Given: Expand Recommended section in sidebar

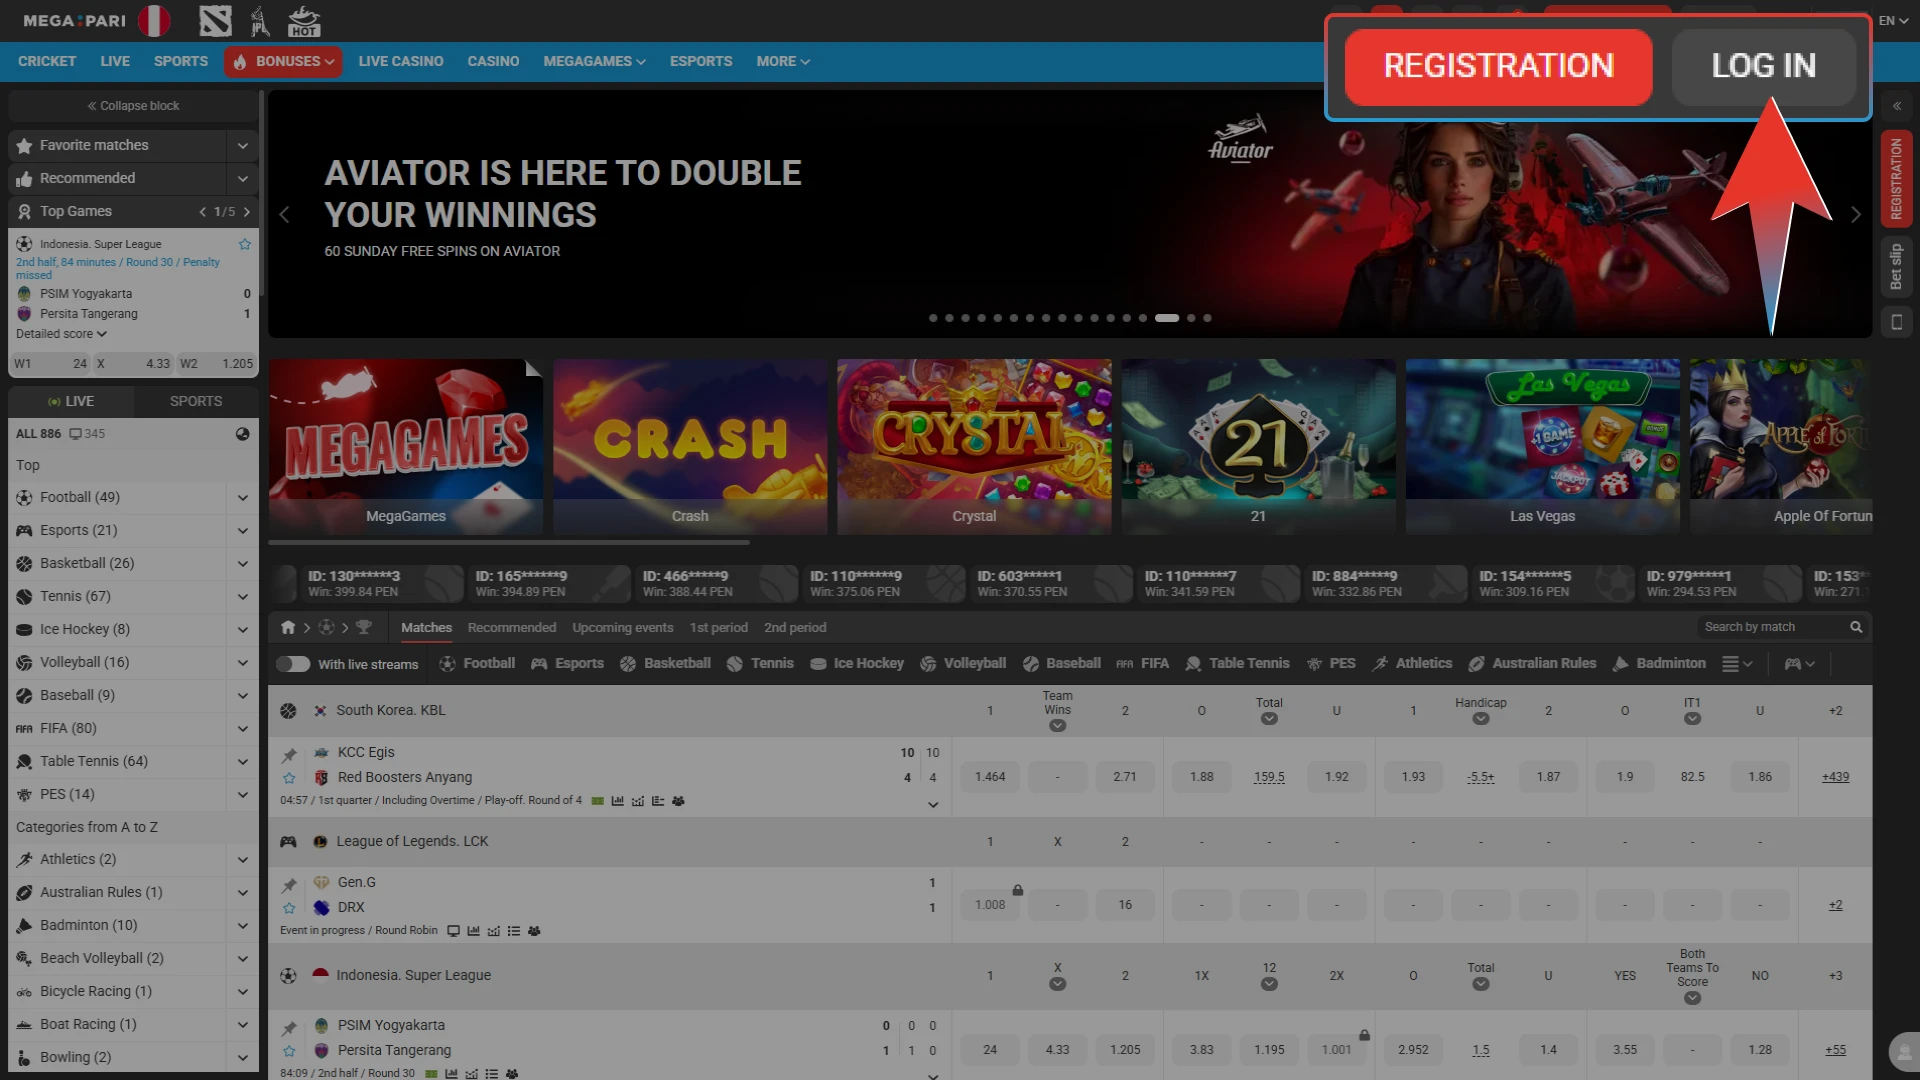Looking at the screenshot, I should (242, 179).
